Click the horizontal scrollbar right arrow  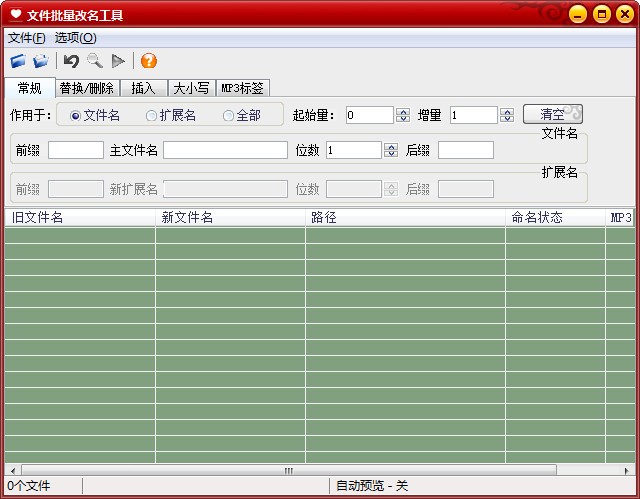tap(627, 471)
